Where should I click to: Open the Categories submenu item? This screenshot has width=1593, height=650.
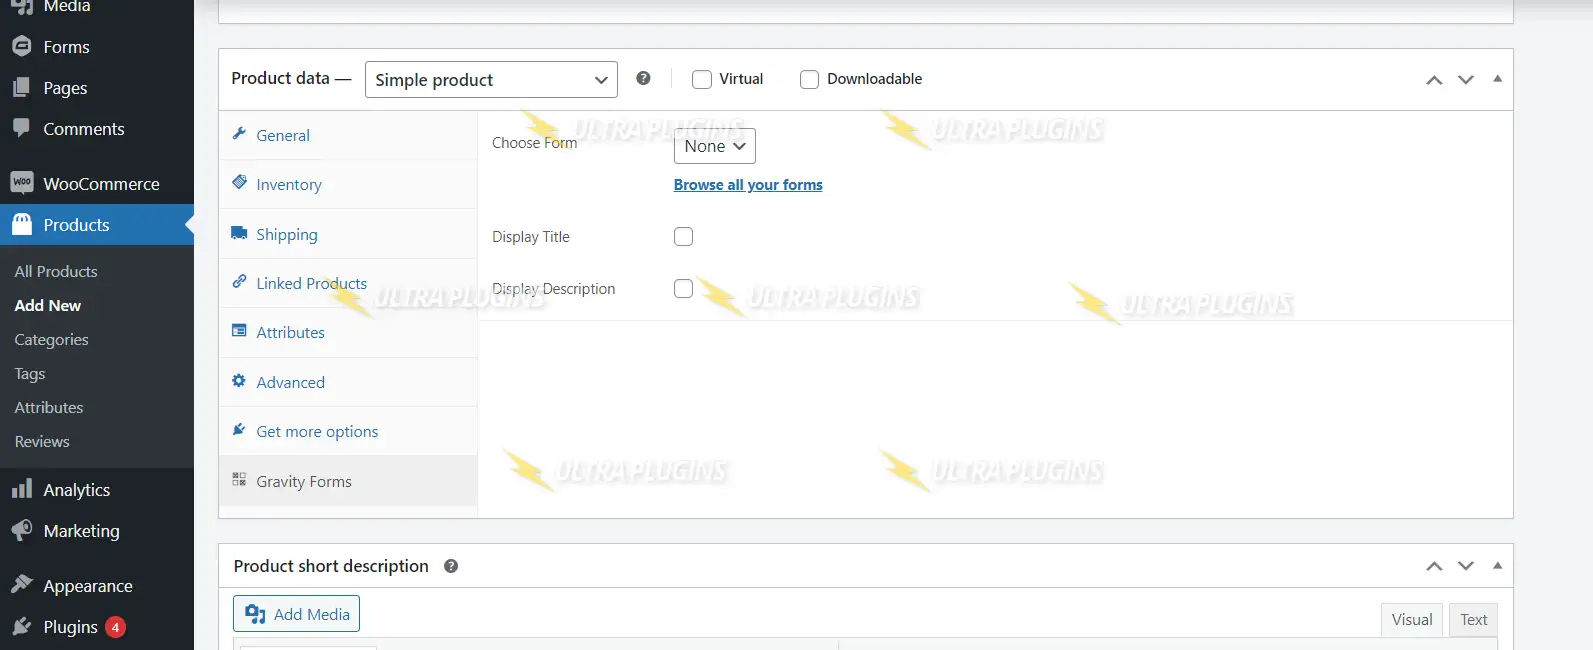point(51,339)
